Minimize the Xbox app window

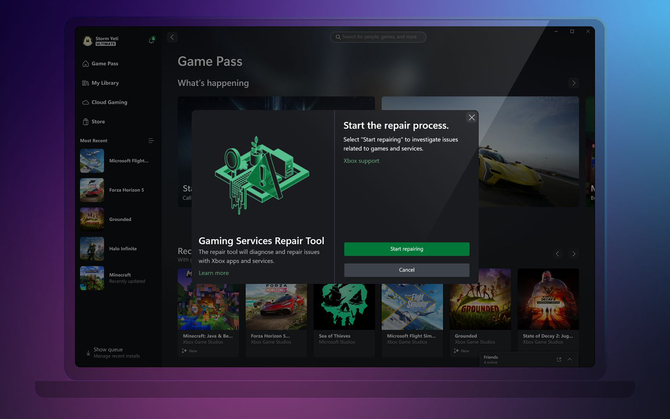[556, 32]
